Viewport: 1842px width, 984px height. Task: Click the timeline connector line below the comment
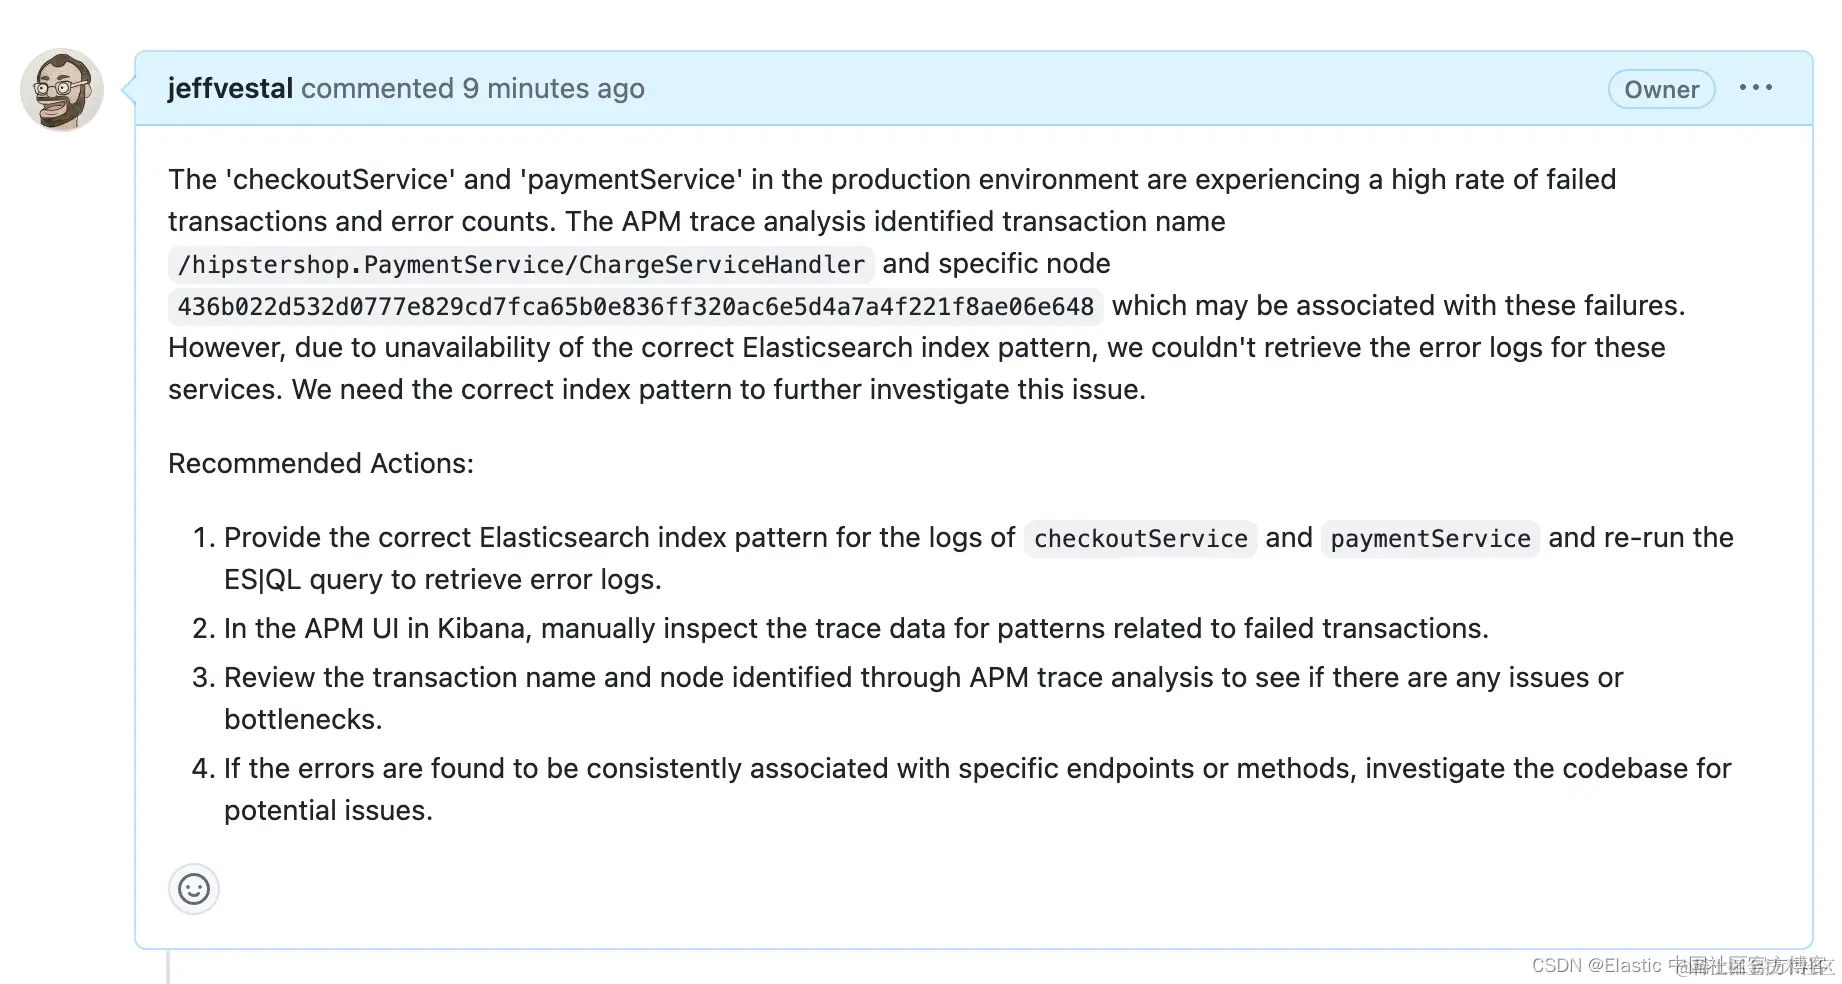pos(167,967)
